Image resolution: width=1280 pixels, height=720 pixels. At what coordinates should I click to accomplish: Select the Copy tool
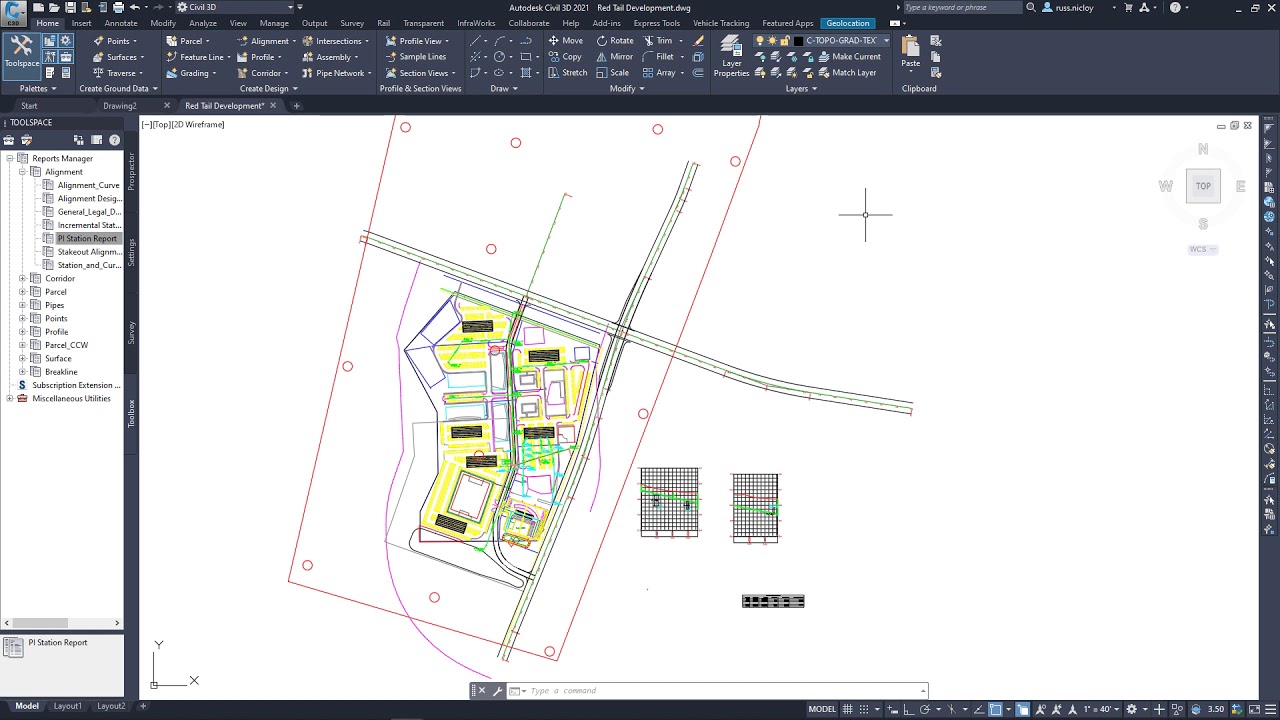tap(564, 57)
